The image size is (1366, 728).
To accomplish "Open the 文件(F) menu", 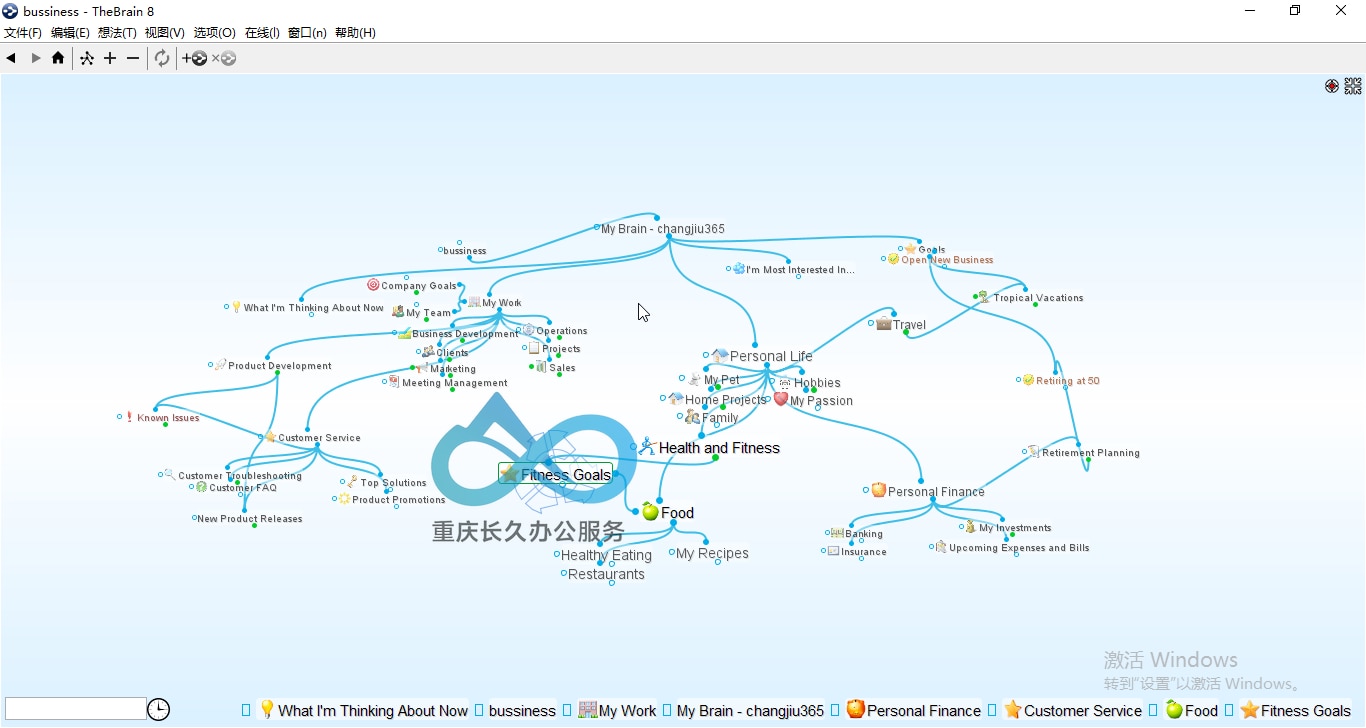I will tap(23, 33).
